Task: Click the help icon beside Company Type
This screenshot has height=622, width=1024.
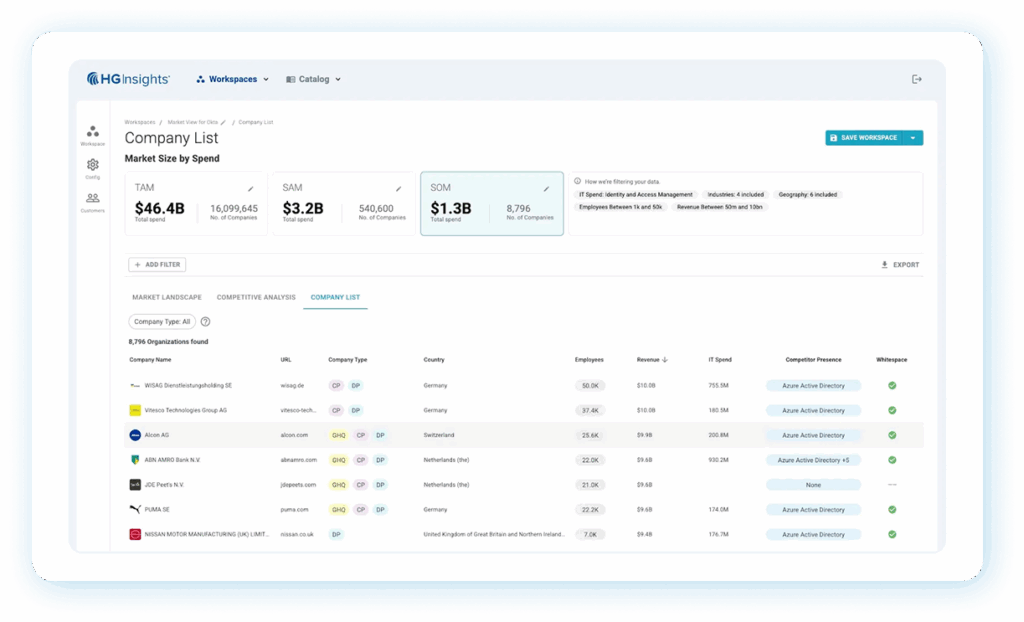Action: point(205,322)
